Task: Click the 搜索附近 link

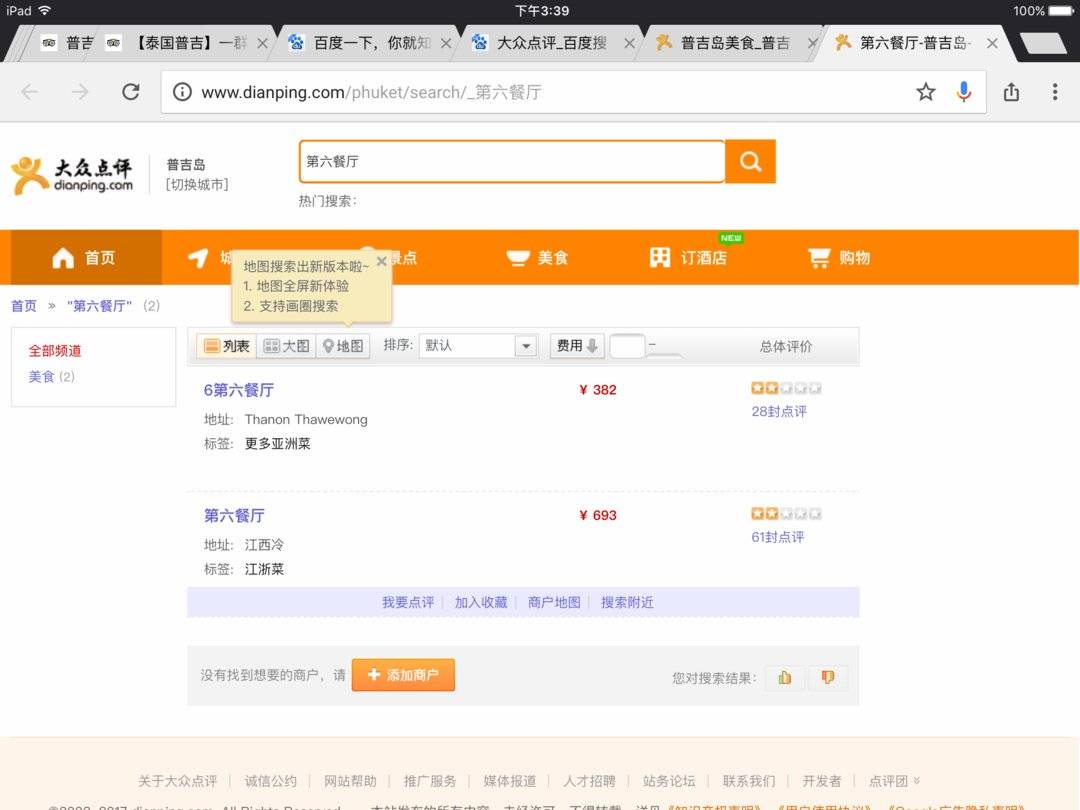Action: (627, 602)
